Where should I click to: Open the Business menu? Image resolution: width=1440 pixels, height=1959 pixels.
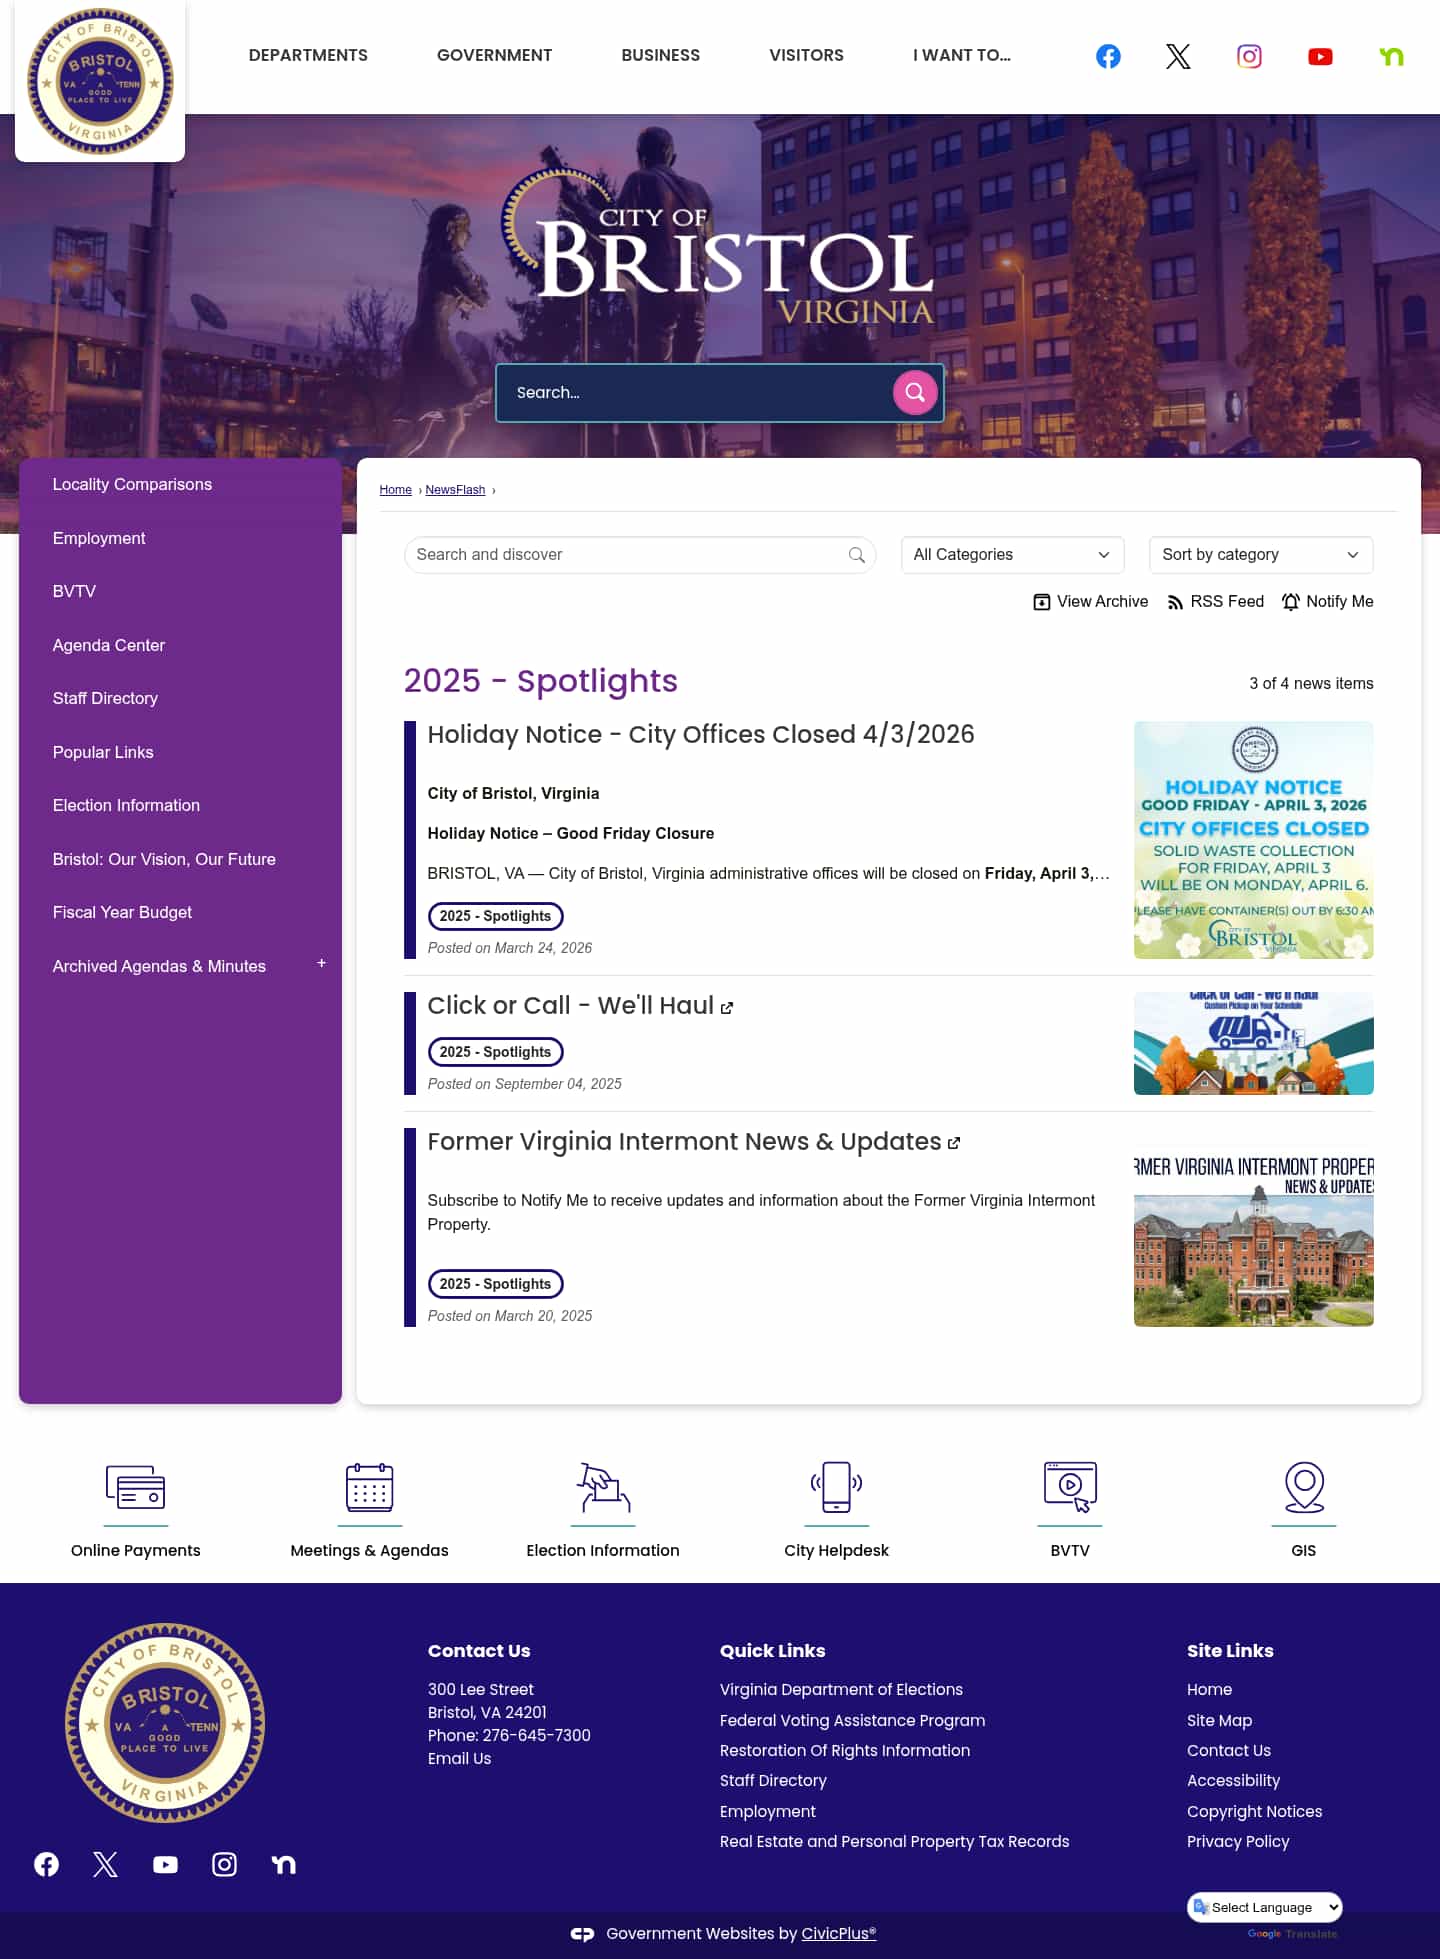[661, 56]
